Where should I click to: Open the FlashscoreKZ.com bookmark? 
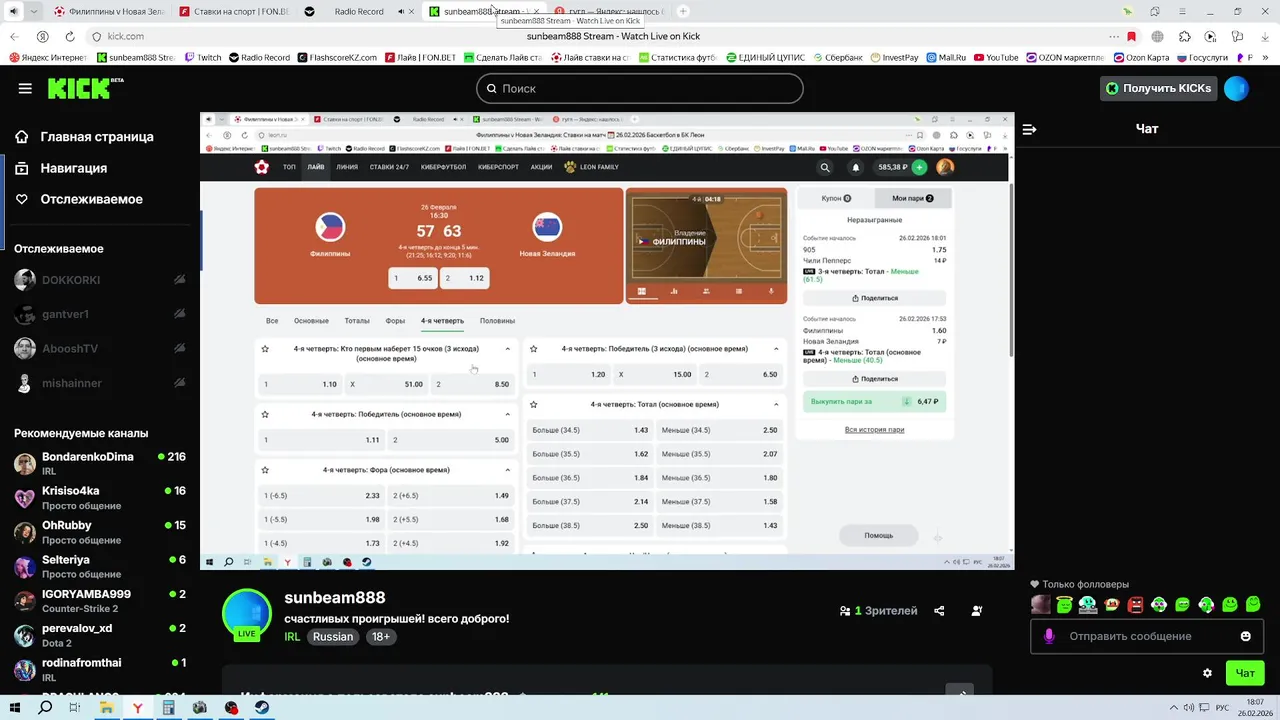[x=337, y=58]
